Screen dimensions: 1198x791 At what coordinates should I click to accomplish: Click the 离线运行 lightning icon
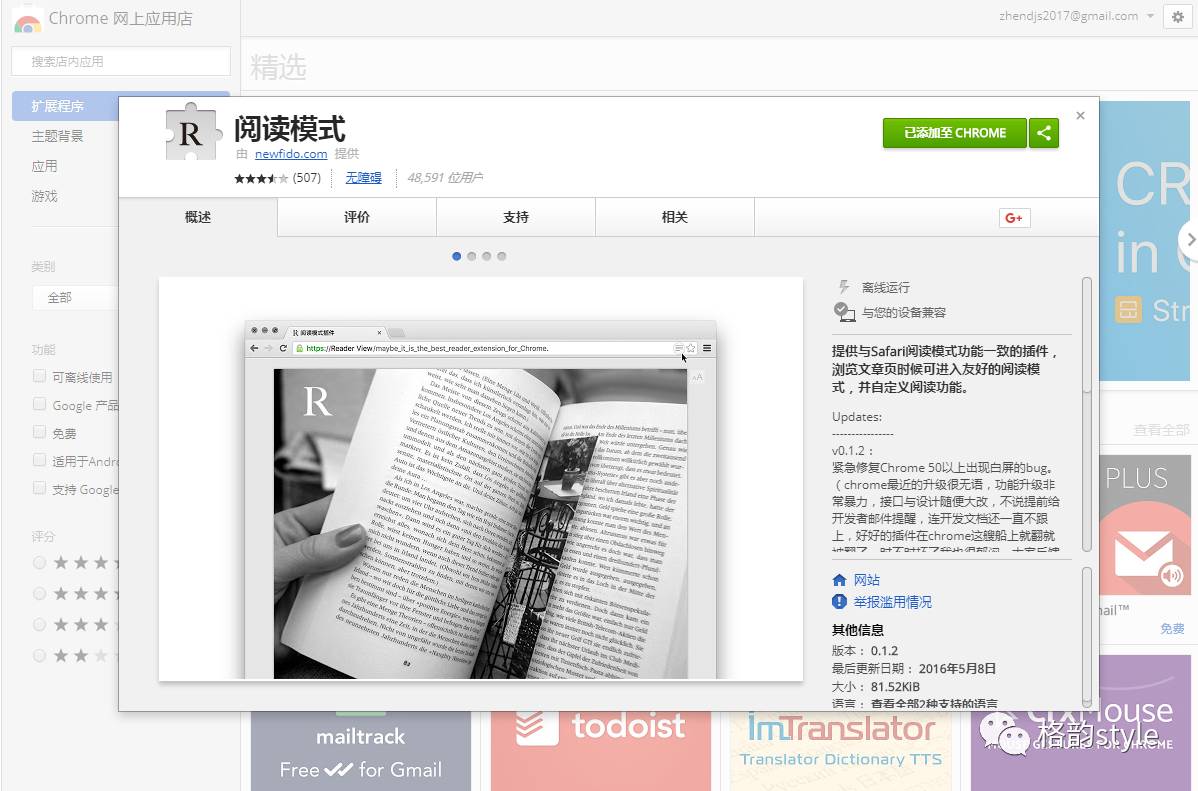pos(845,285)
